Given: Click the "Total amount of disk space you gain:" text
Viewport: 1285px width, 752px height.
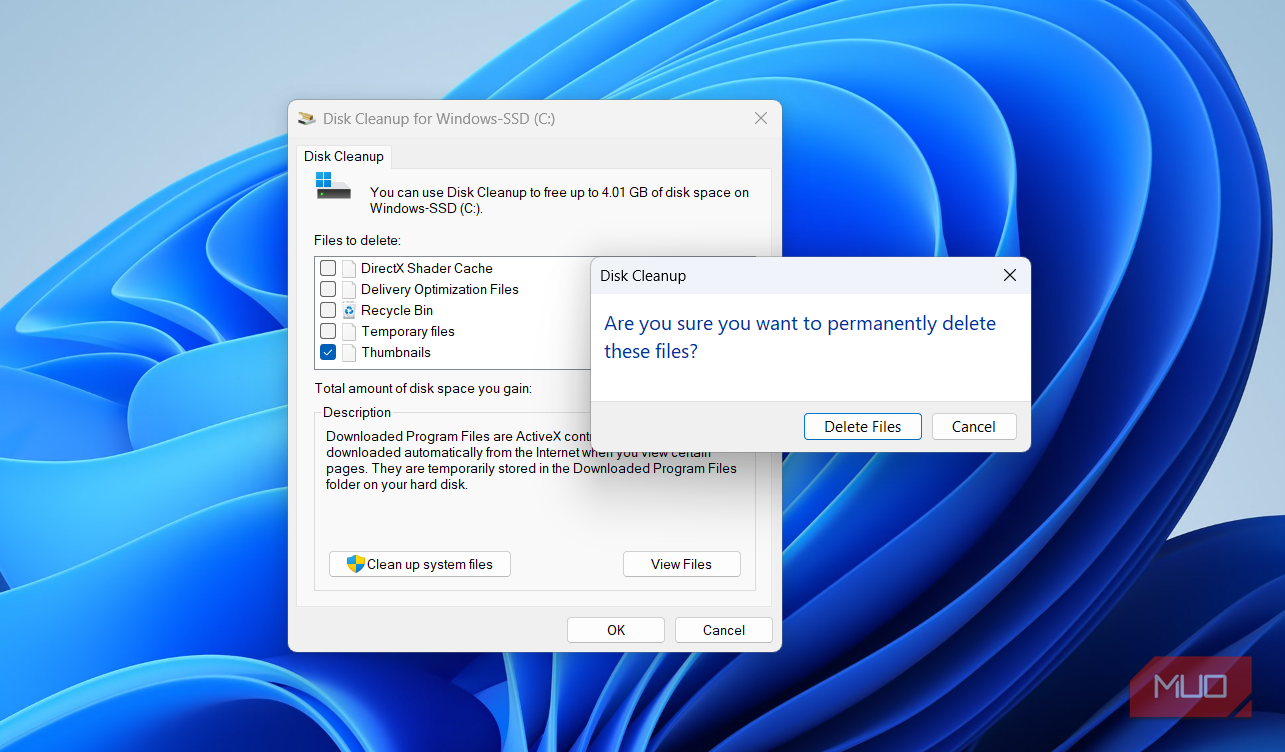Looking at the screenshot, I should click(x=423, y=388).
